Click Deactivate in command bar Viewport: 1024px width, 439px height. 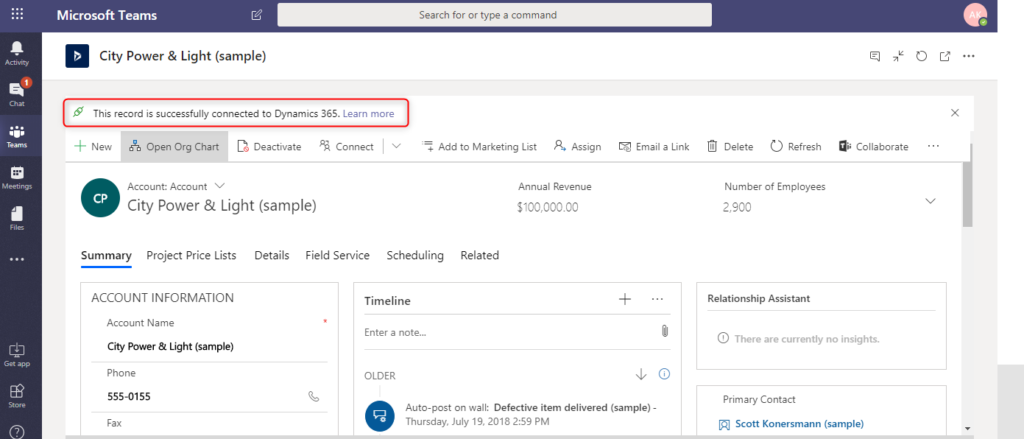(x=269, y=146)
